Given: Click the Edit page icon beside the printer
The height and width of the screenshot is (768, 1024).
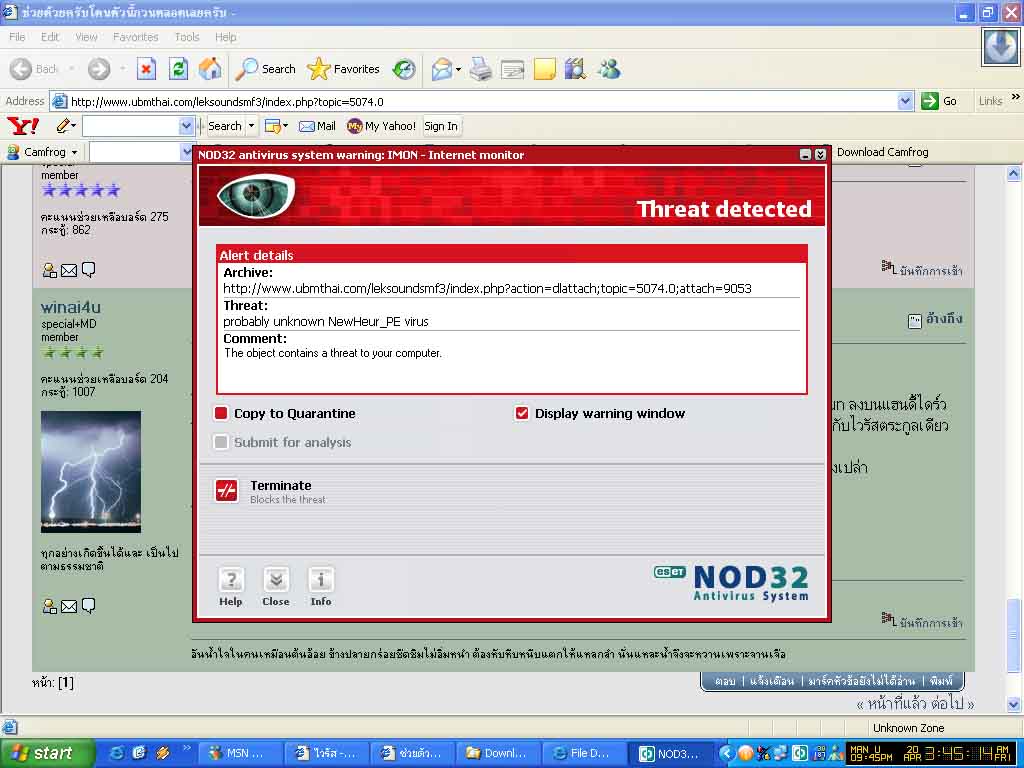Looking at the screenshot, I should [x=513, y=69].
